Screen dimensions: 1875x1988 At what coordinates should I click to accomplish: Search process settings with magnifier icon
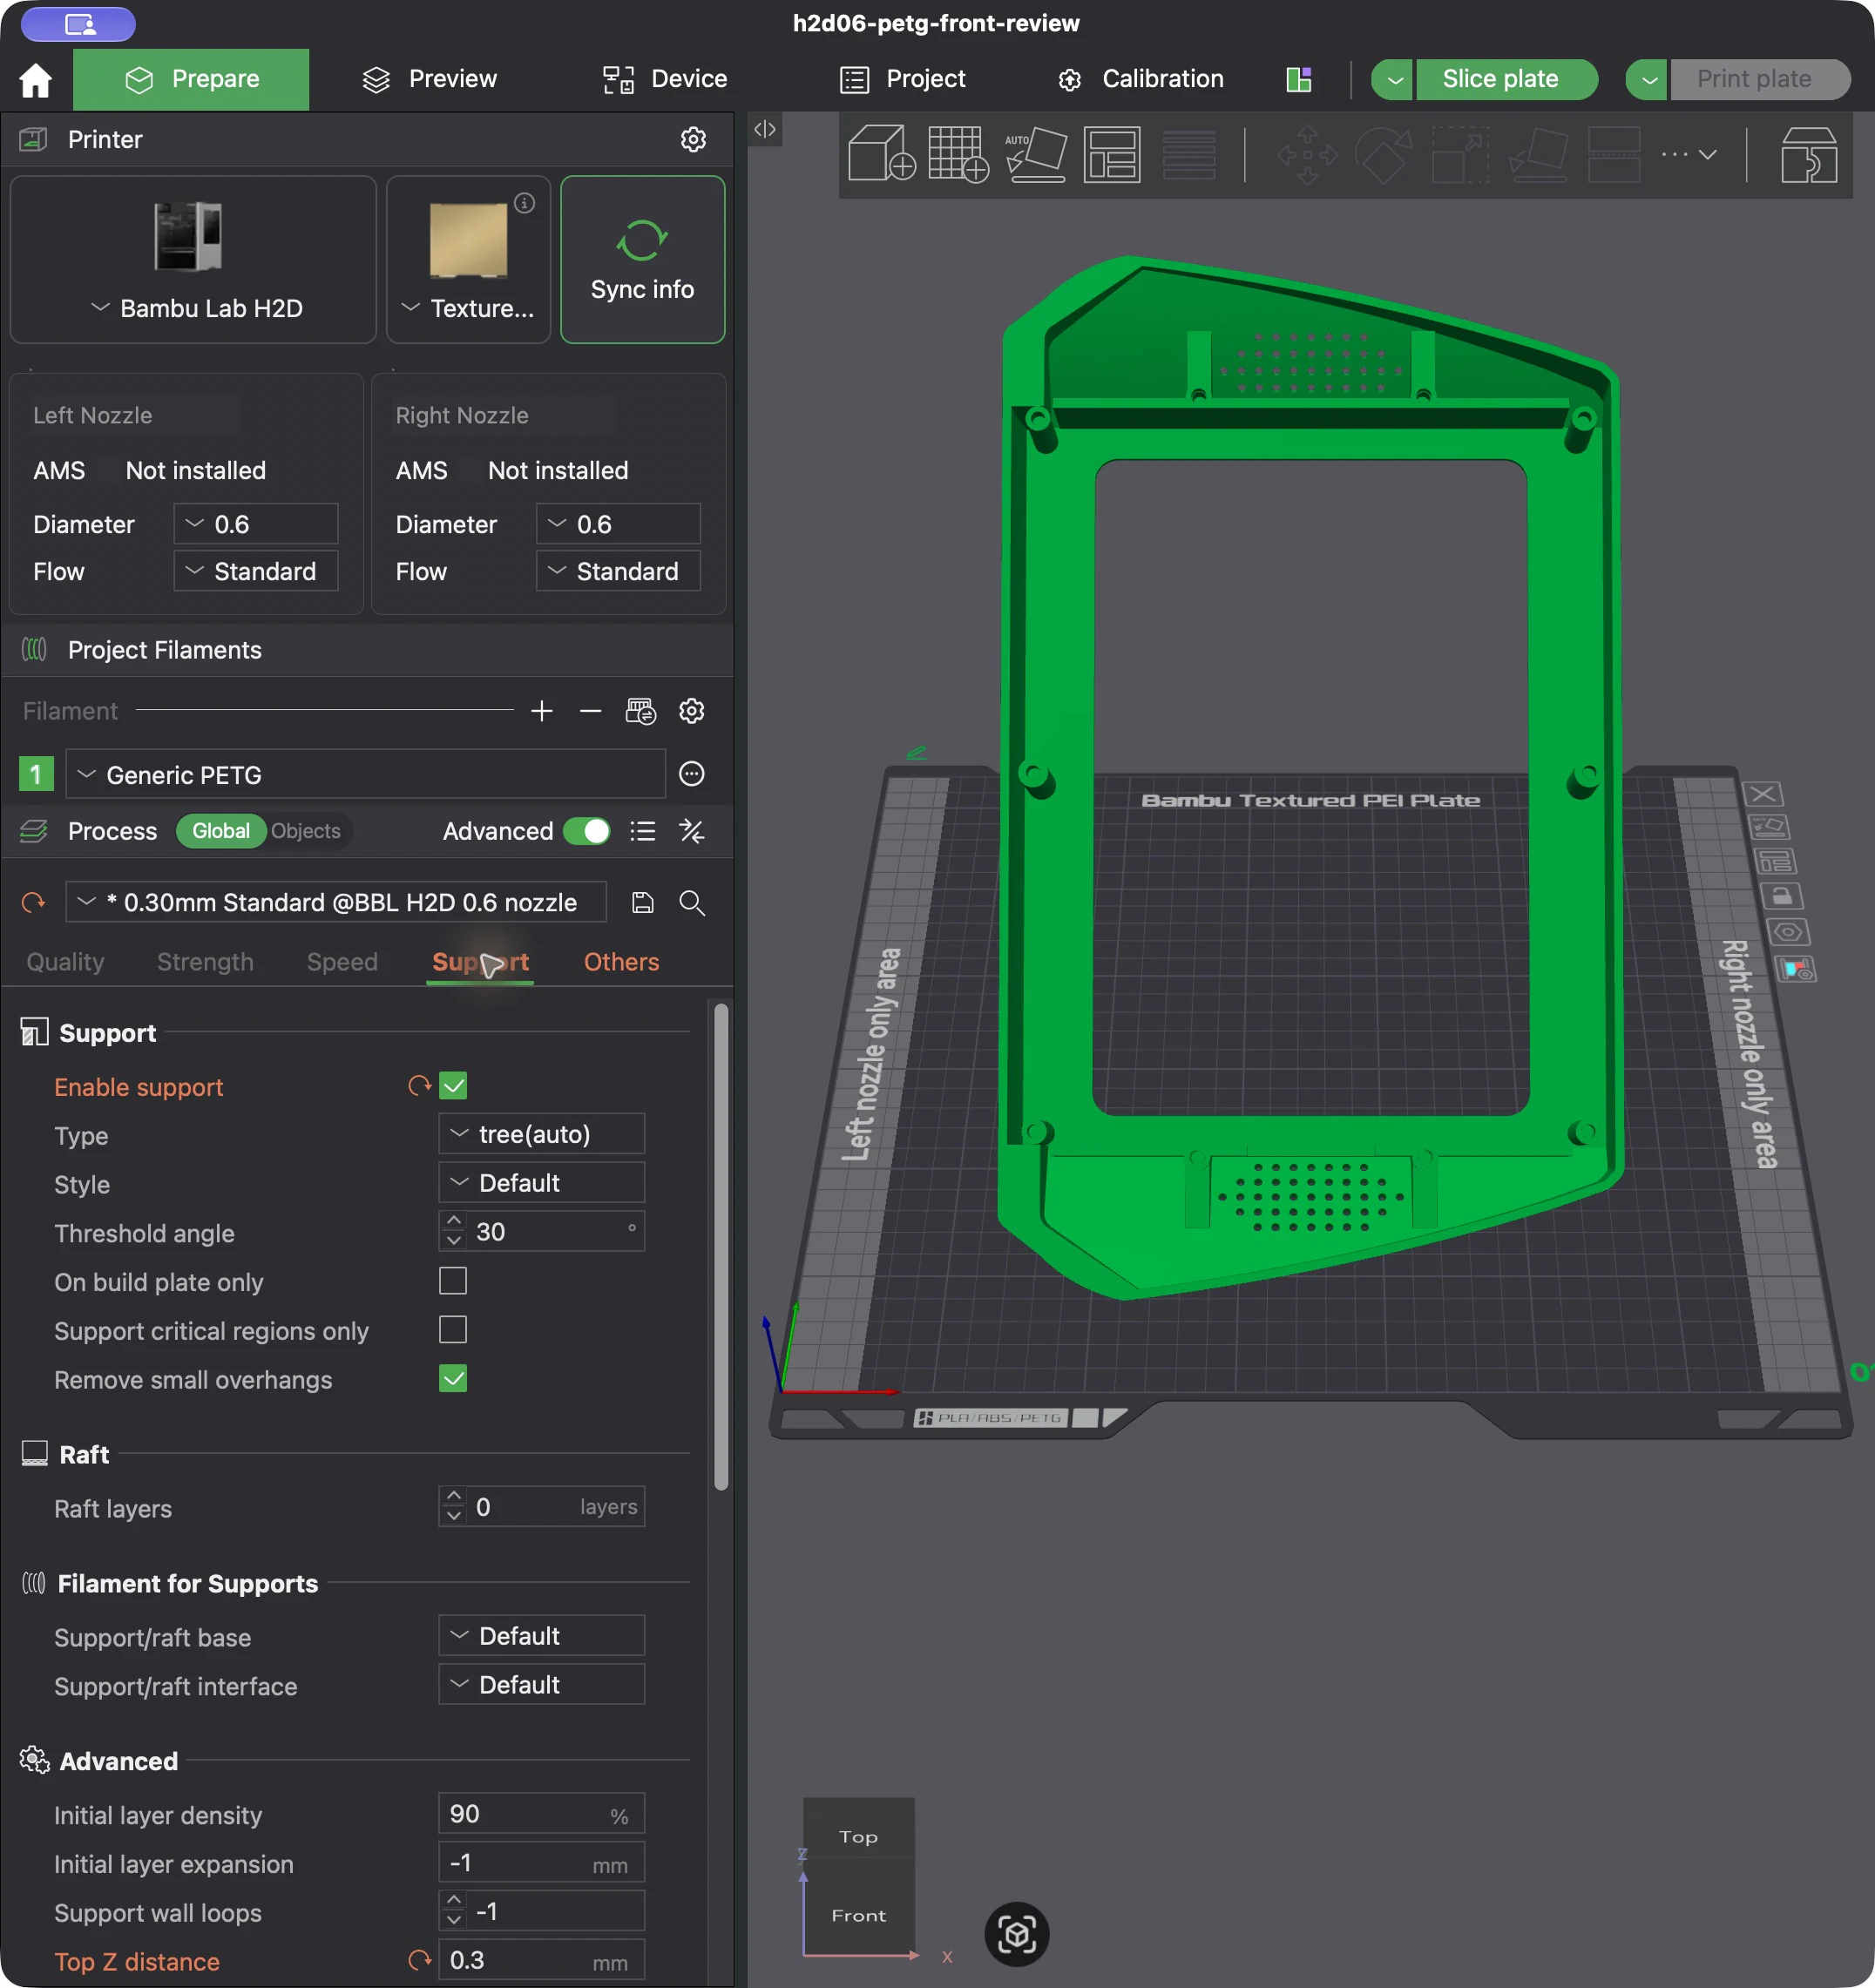tap(692, 903)
